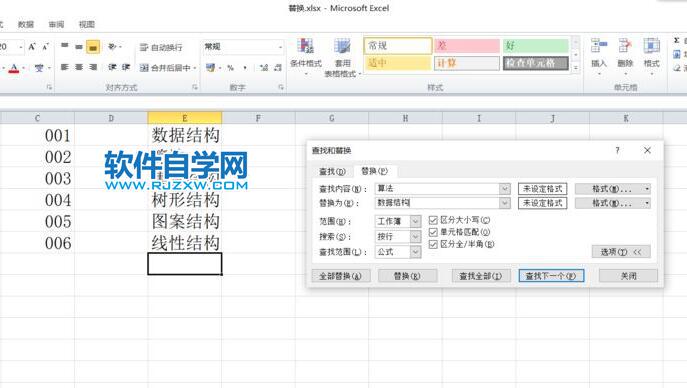Apply percent style to cells
Image resolution: width=687 pixels, height=388 pixels.
click(x=230, y=67)
